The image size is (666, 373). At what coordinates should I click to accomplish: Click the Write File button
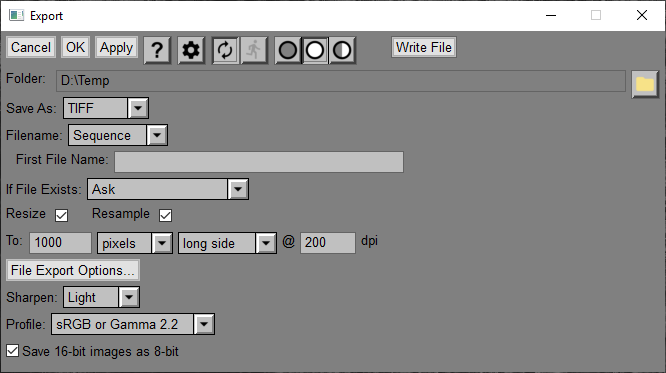tap(424, 47)
